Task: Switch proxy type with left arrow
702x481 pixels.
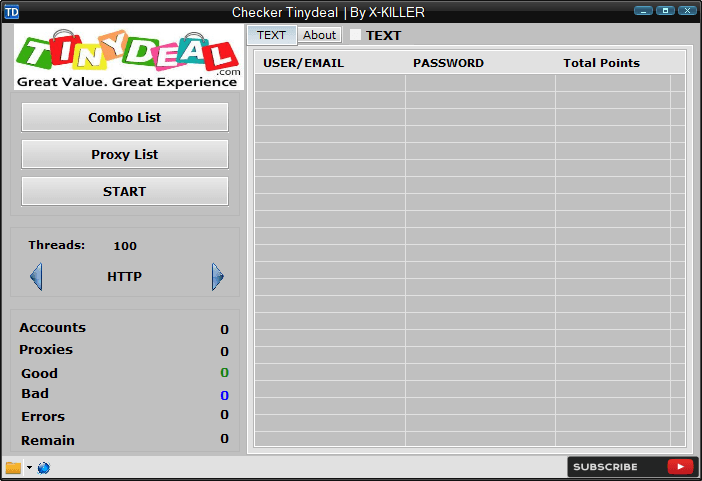Action: pyautogui.click(x=36, y=276)
